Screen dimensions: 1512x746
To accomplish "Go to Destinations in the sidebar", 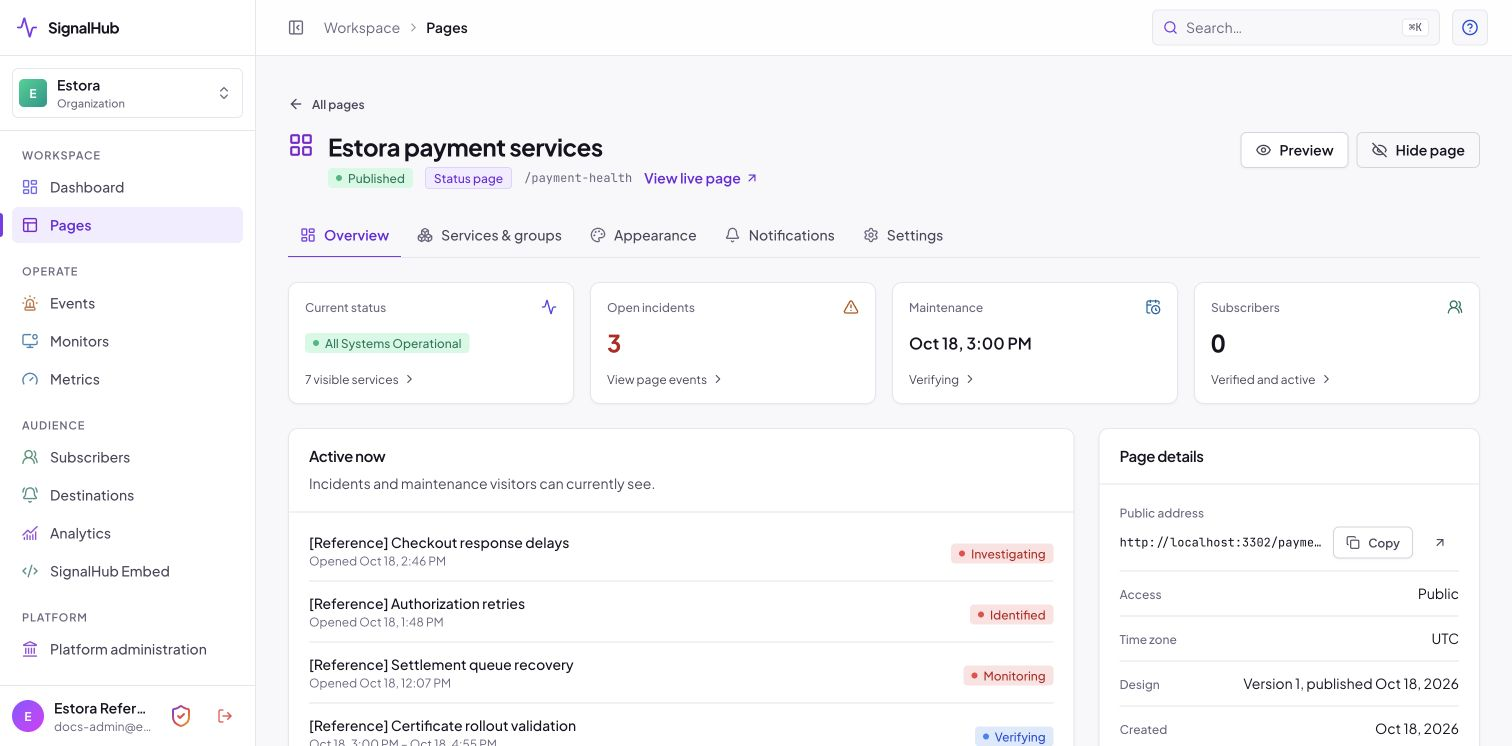I will pyautogui.click(x=127, y=495).
